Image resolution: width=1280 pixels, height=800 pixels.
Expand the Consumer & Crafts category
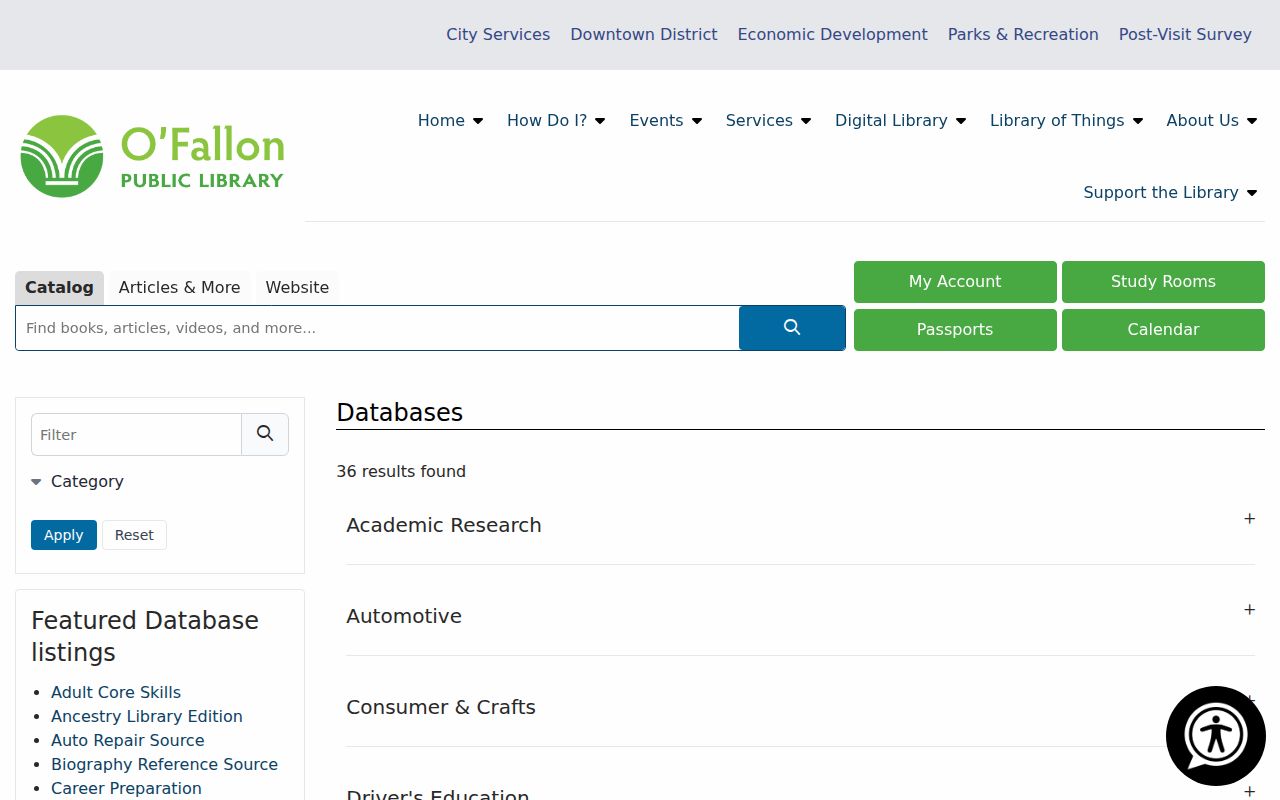click(800, 707)
